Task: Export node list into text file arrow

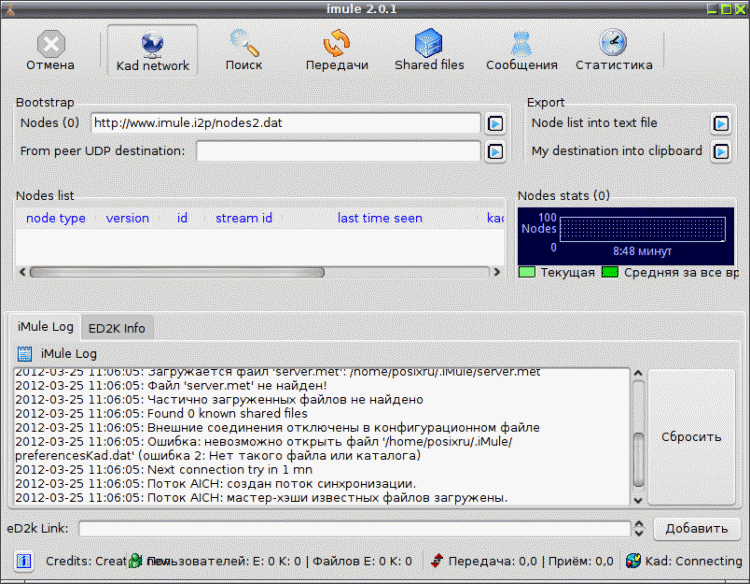Action: click(x=721, y=124)
